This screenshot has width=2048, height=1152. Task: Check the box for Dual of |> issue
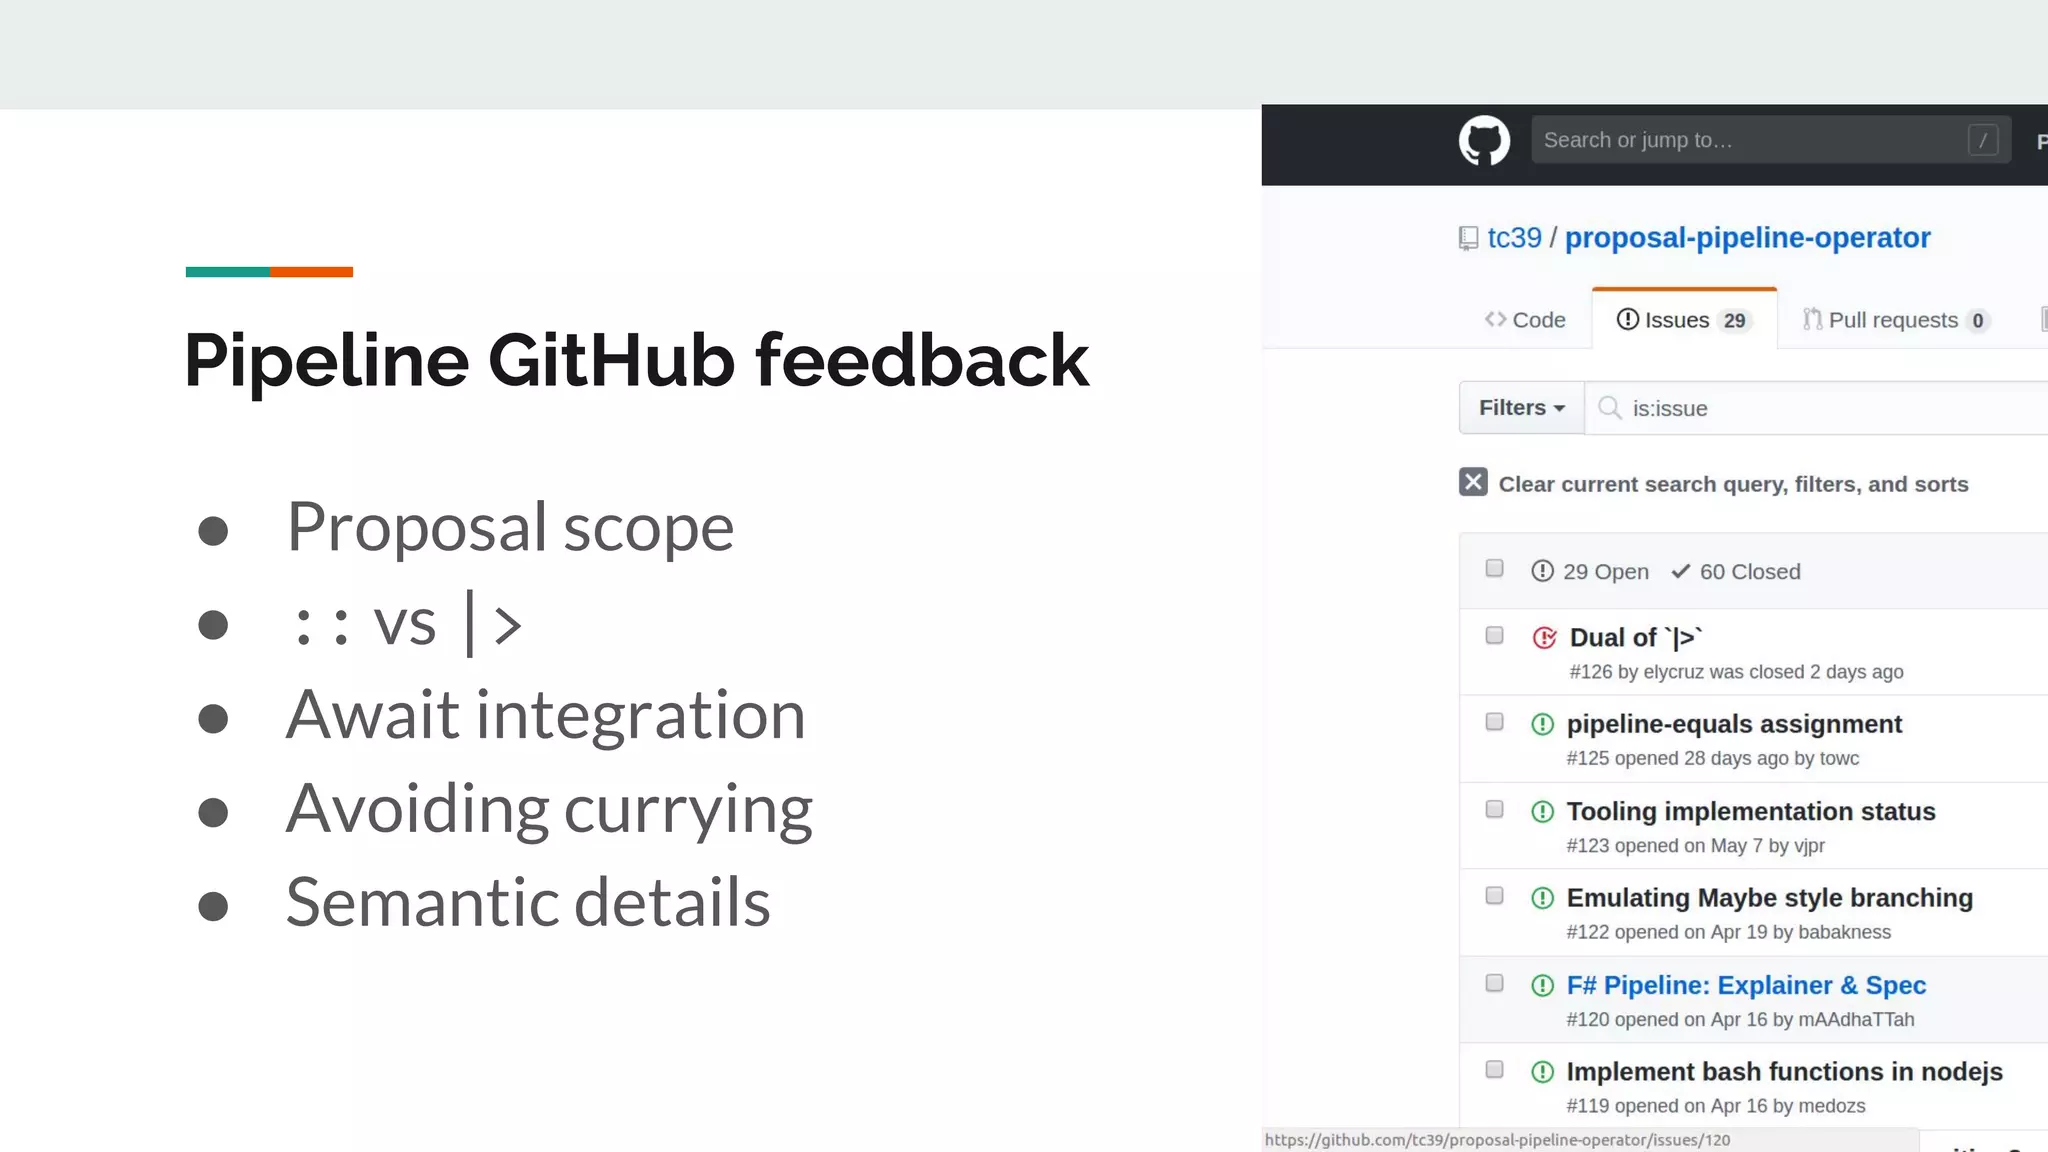click(1495, 635)
